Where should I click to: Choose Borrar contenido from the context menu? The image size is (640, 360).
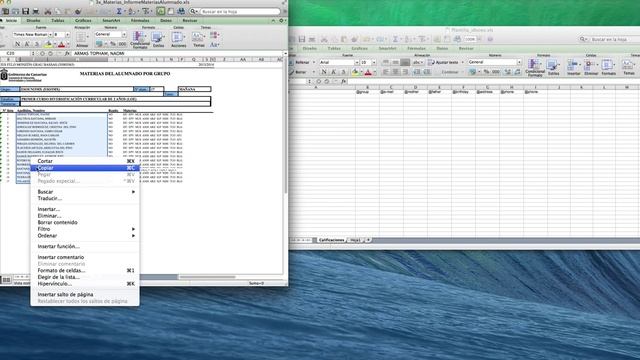tap(85, 222)
